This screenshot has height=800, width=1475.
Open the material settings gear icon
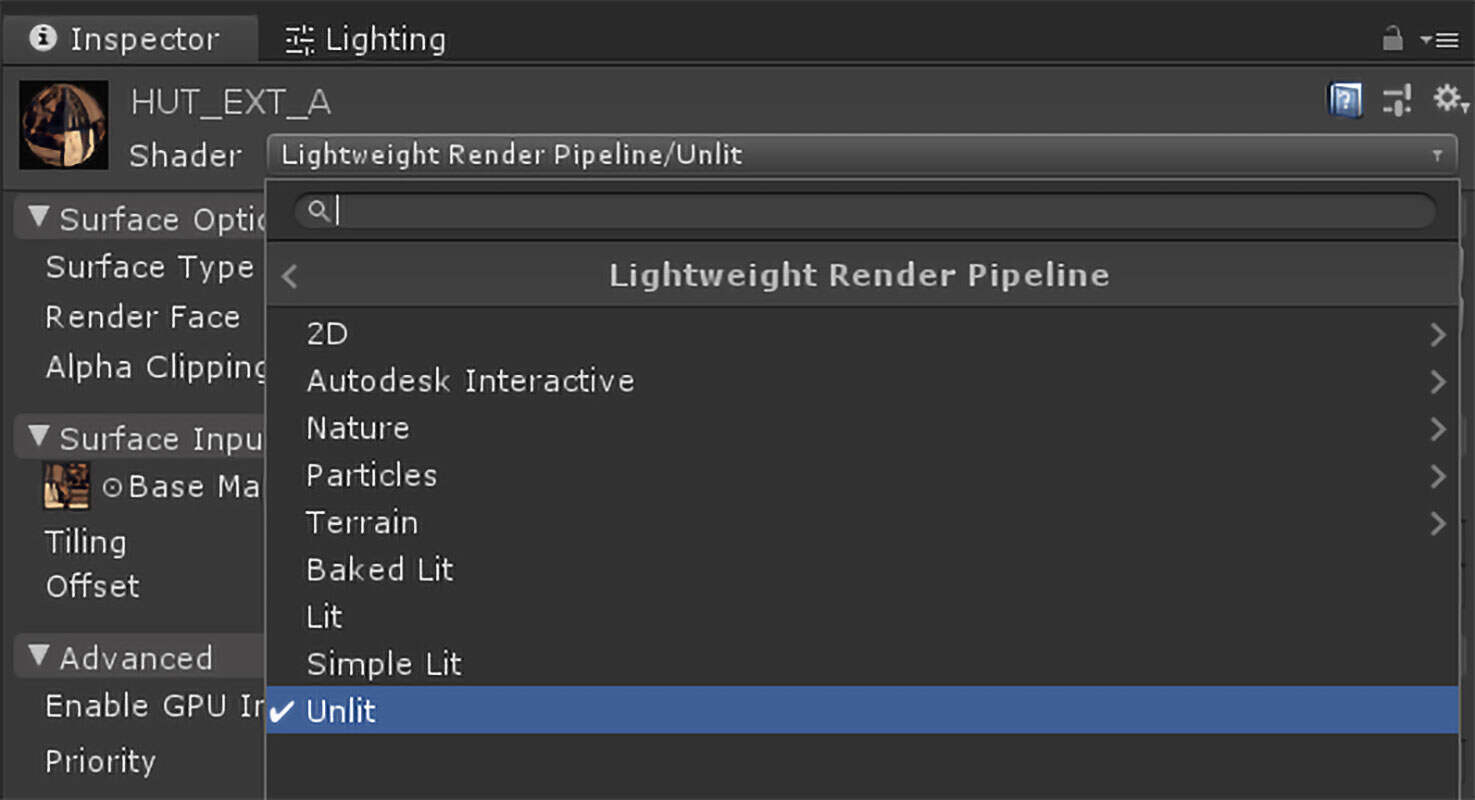(1449, 99)
